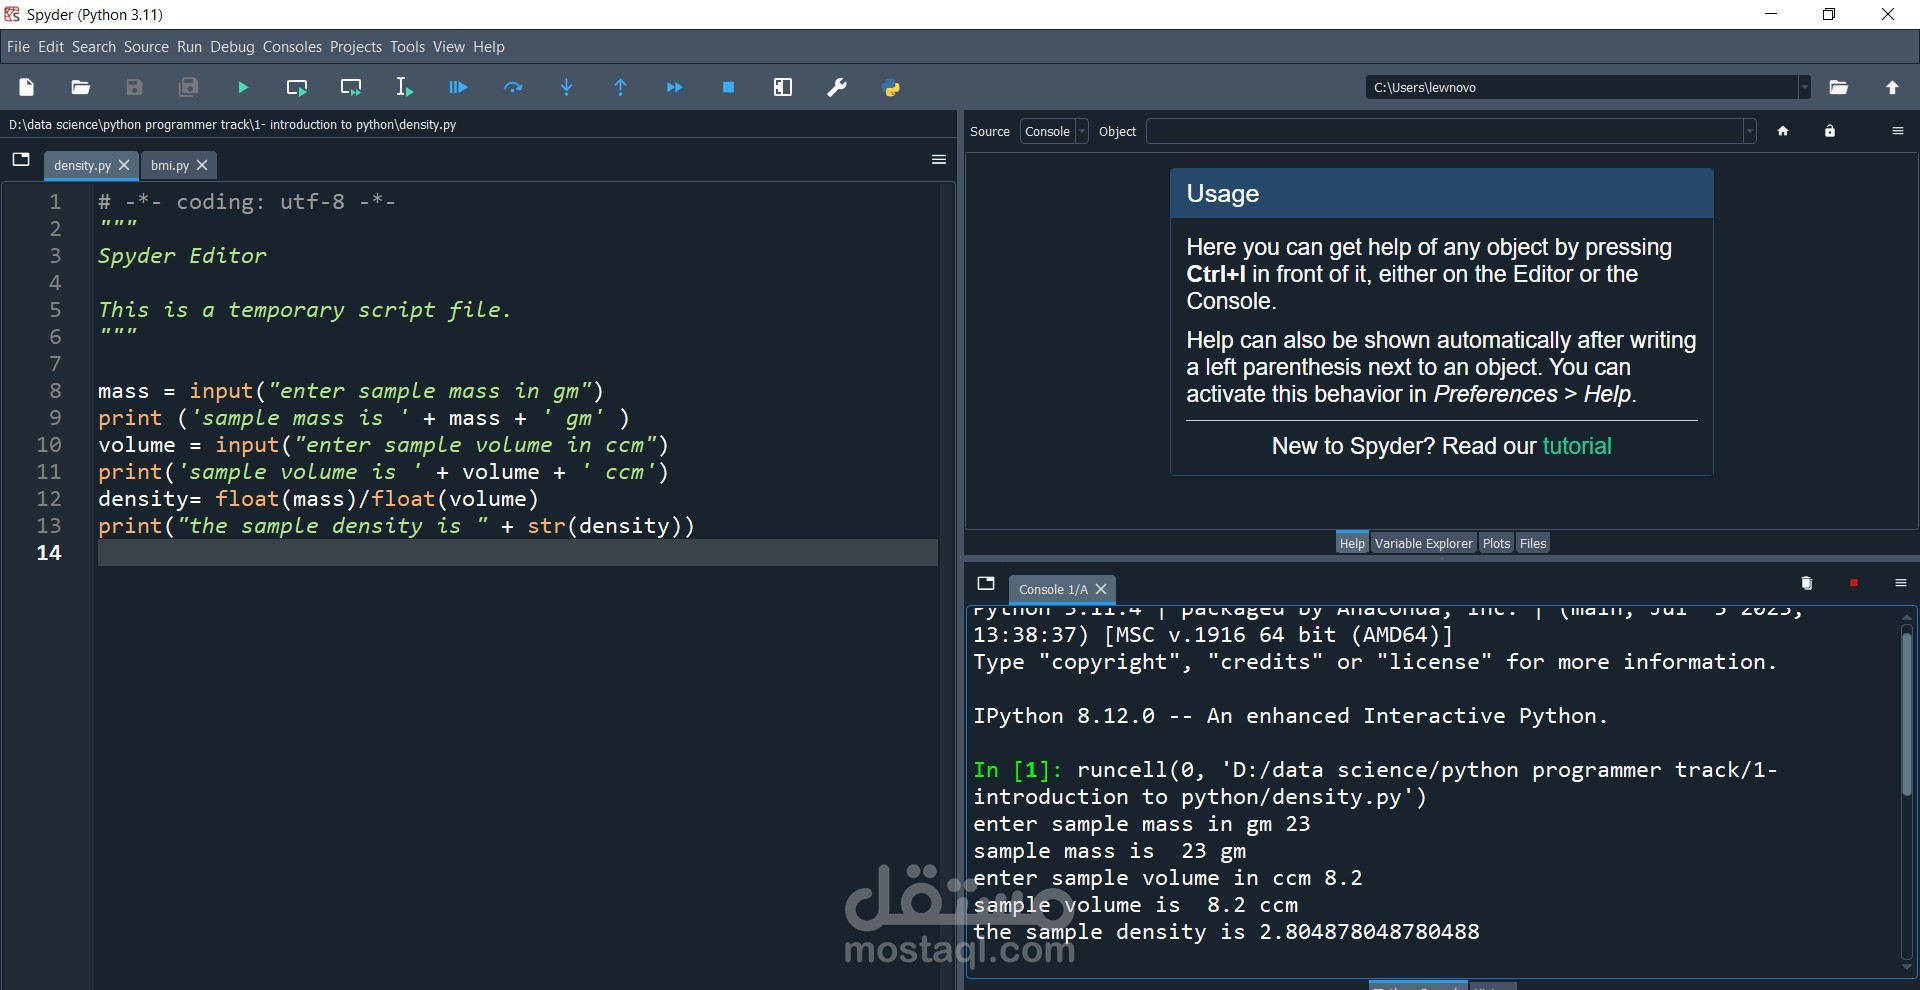
Task: Open the IPython console options menu
Action: click(1901, 583)
